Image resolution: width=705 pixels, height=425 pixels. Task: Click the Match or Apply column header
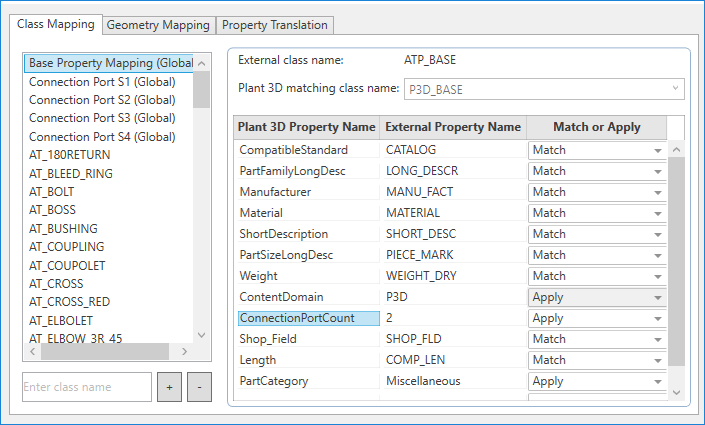coord(597,127)
